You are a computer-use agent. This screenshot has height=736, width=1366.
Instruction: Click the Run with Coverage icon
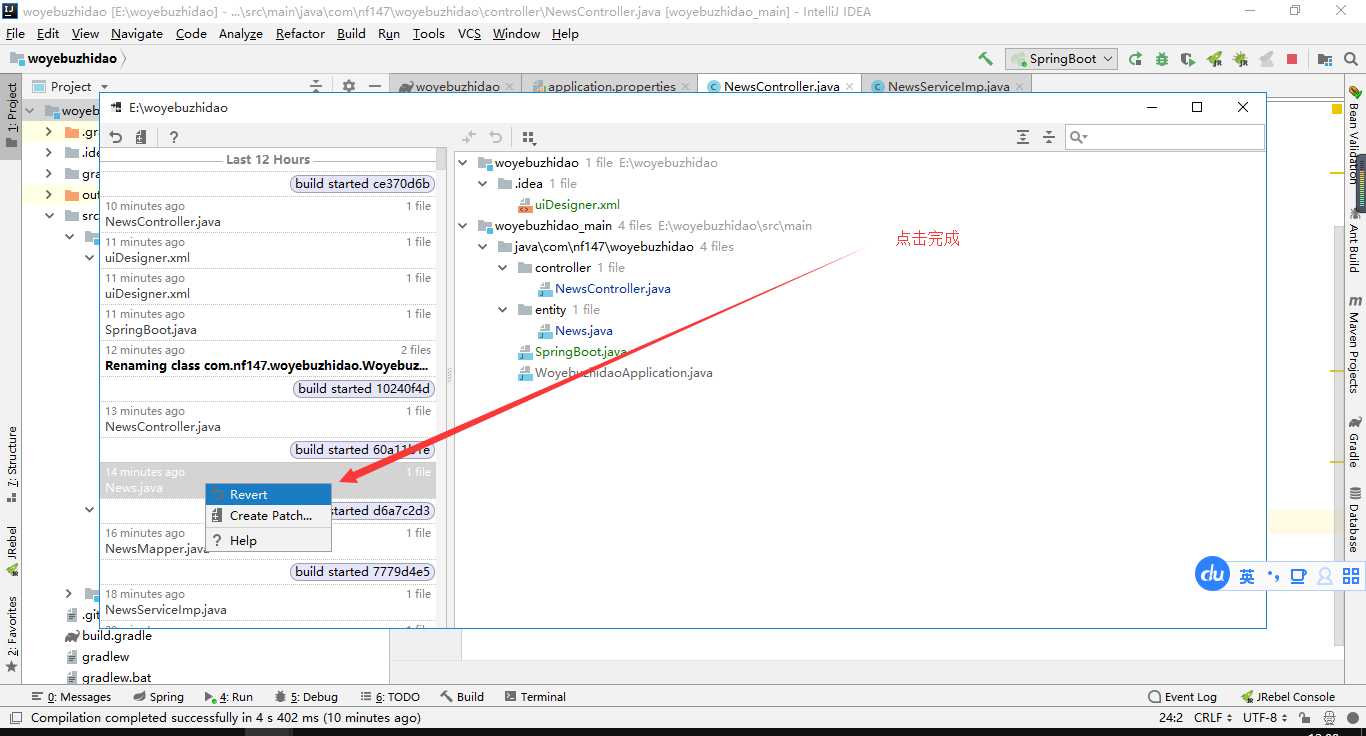pos(1188,59)
